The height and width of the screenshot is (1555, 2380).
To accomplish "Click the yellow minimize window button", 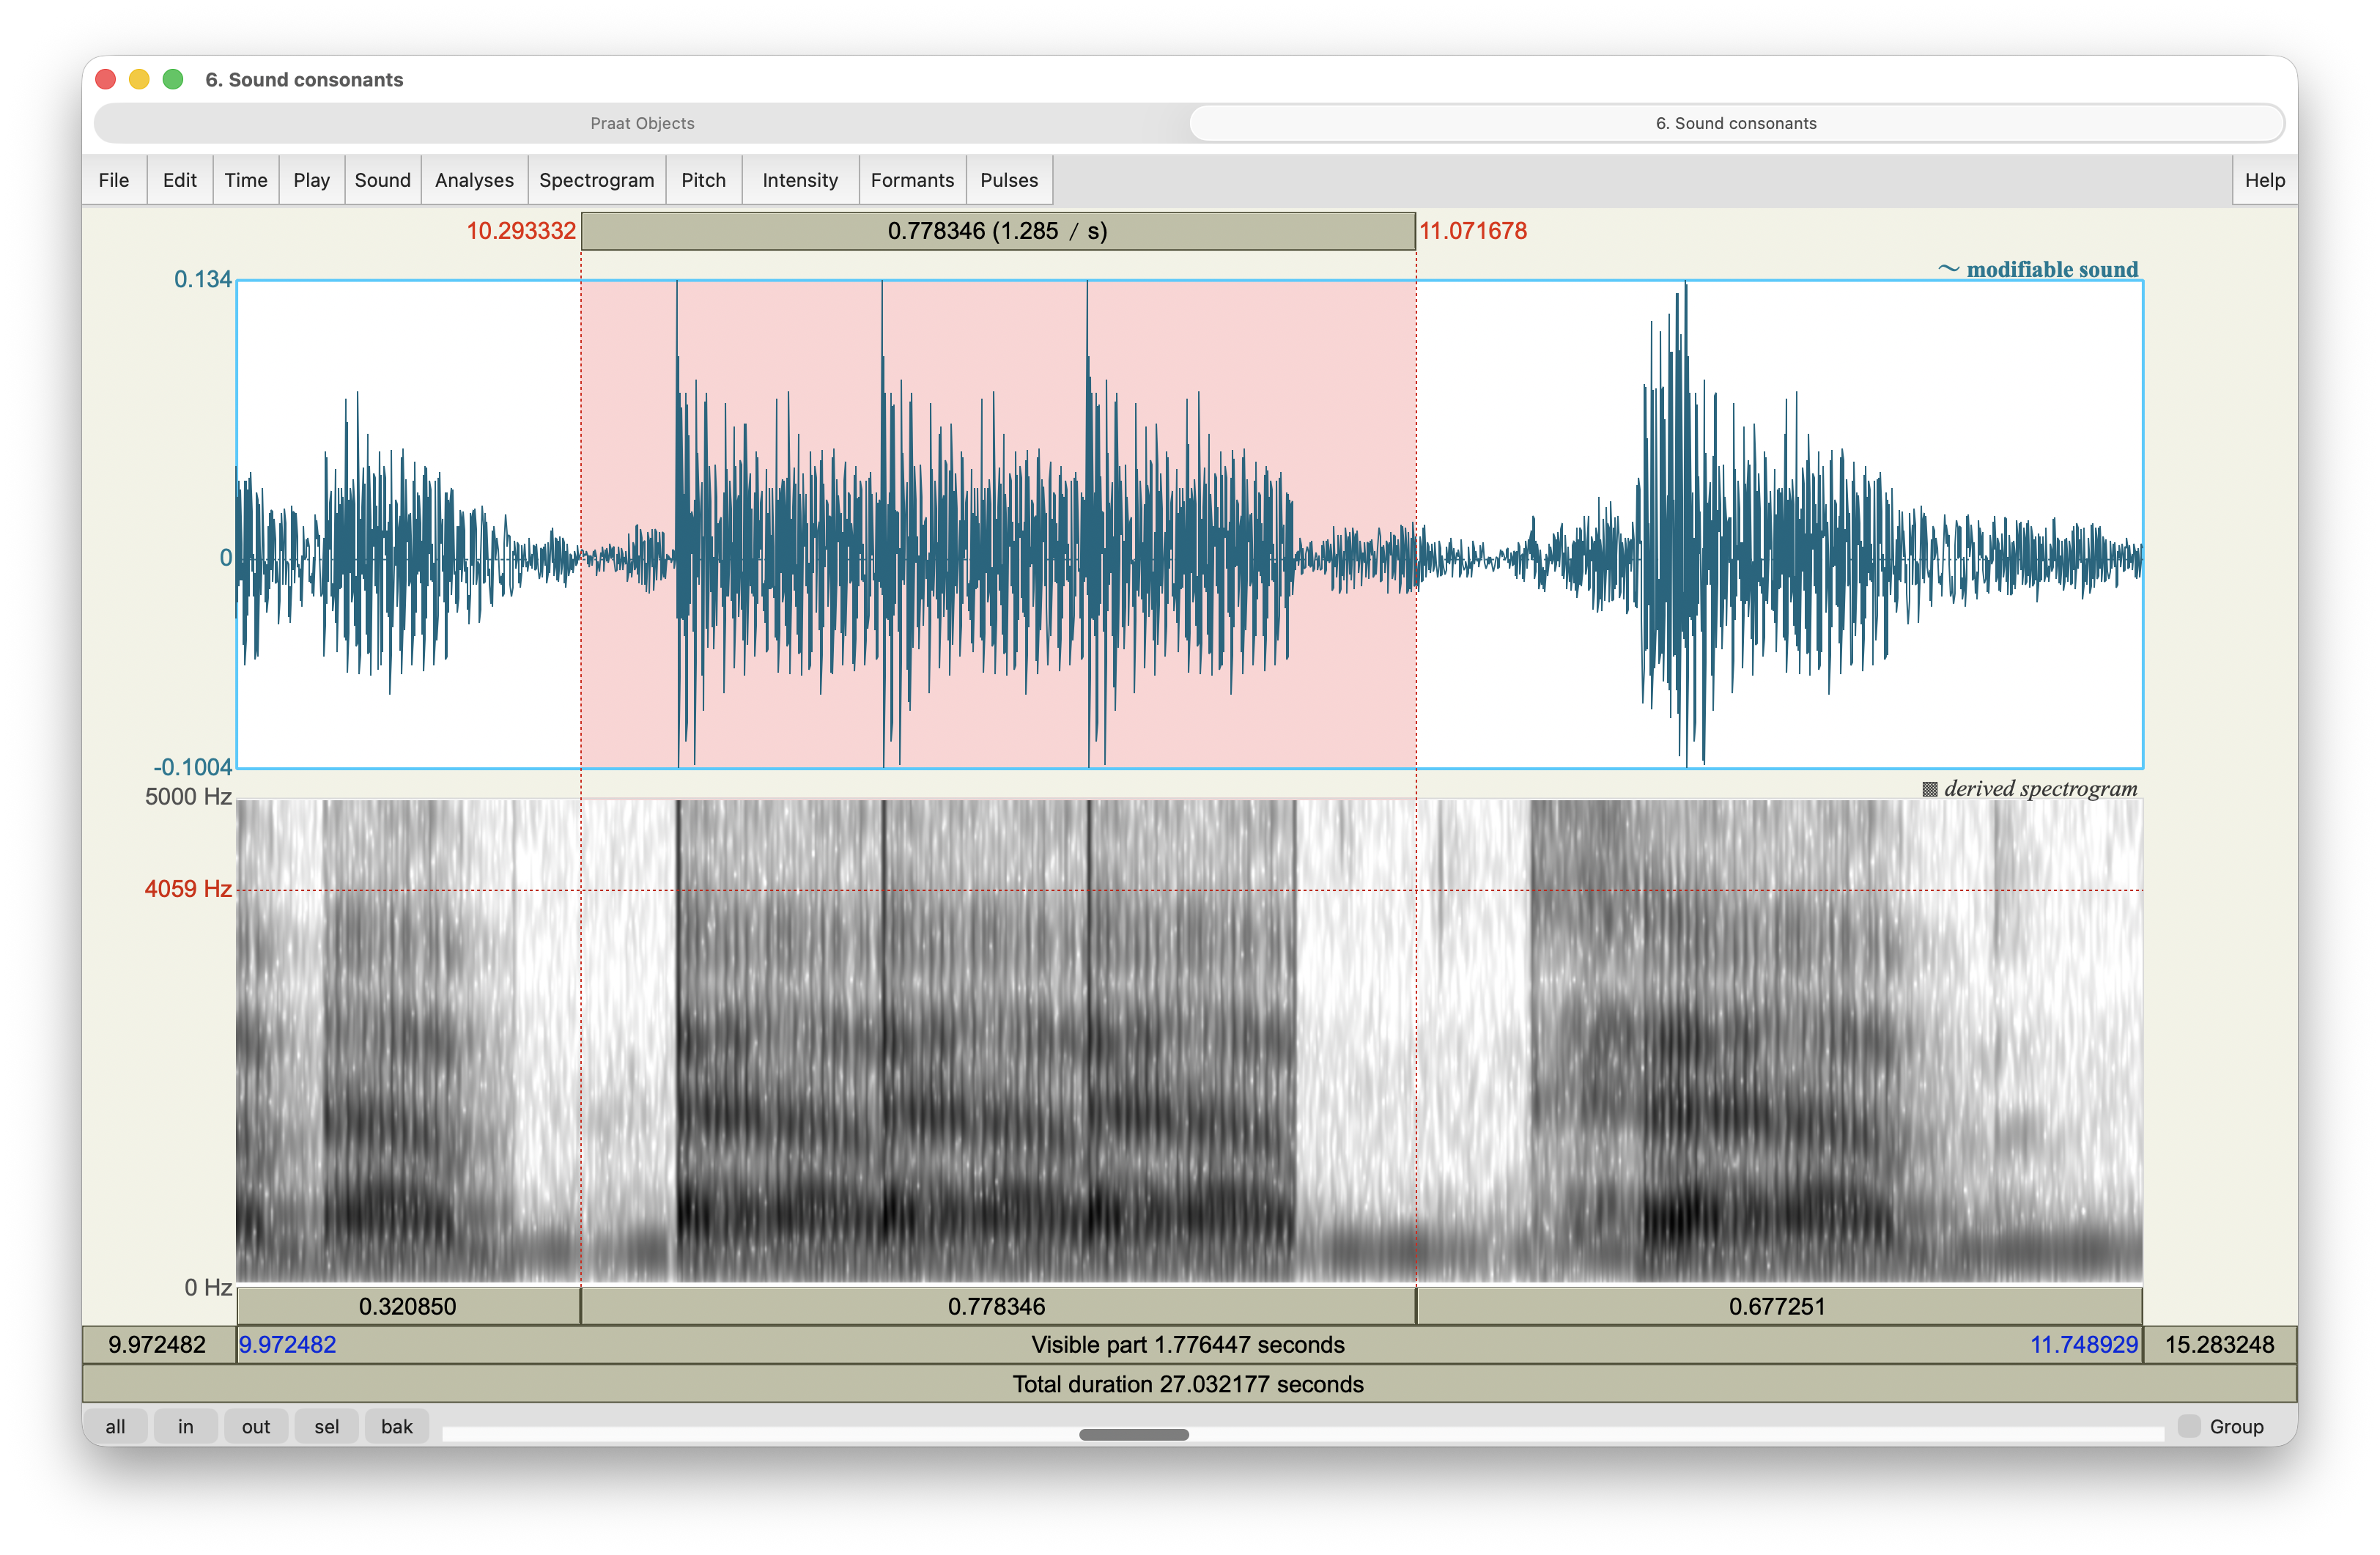I will pyautogui.click(x=140, y=79).
